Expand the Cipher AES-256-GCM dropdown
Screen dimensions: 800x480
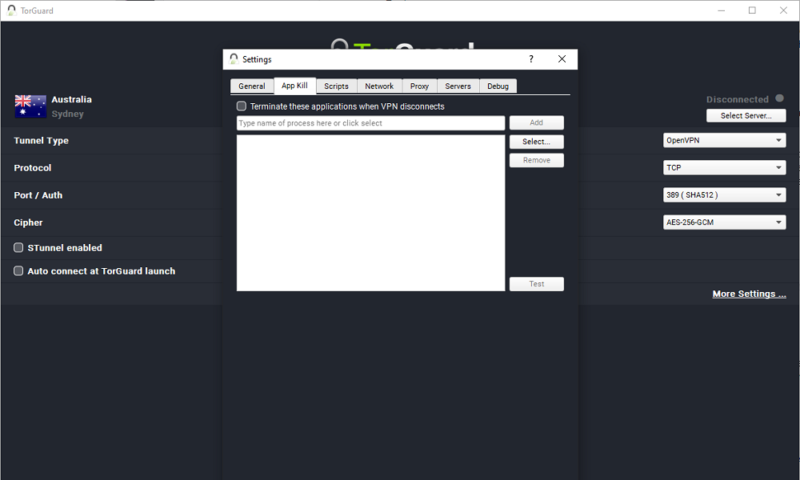pyautogui.click(x=724, y=223)
